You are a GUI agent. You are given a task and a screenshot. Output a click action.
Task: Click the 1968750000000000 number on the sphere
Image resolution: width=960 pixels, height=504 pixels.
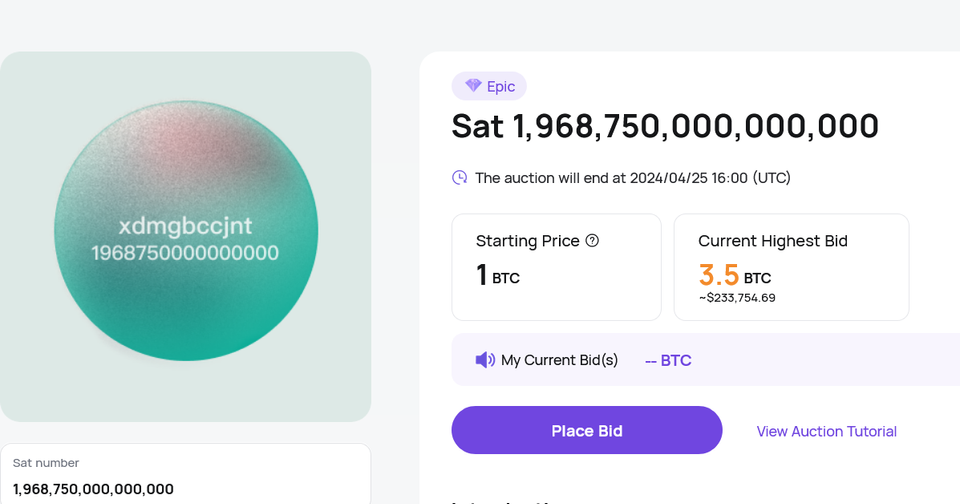pos(185,253)
